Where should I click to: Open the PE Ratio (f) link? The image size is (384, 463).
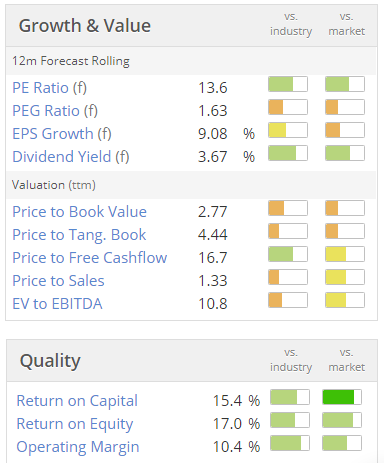(x=49, y=88)
